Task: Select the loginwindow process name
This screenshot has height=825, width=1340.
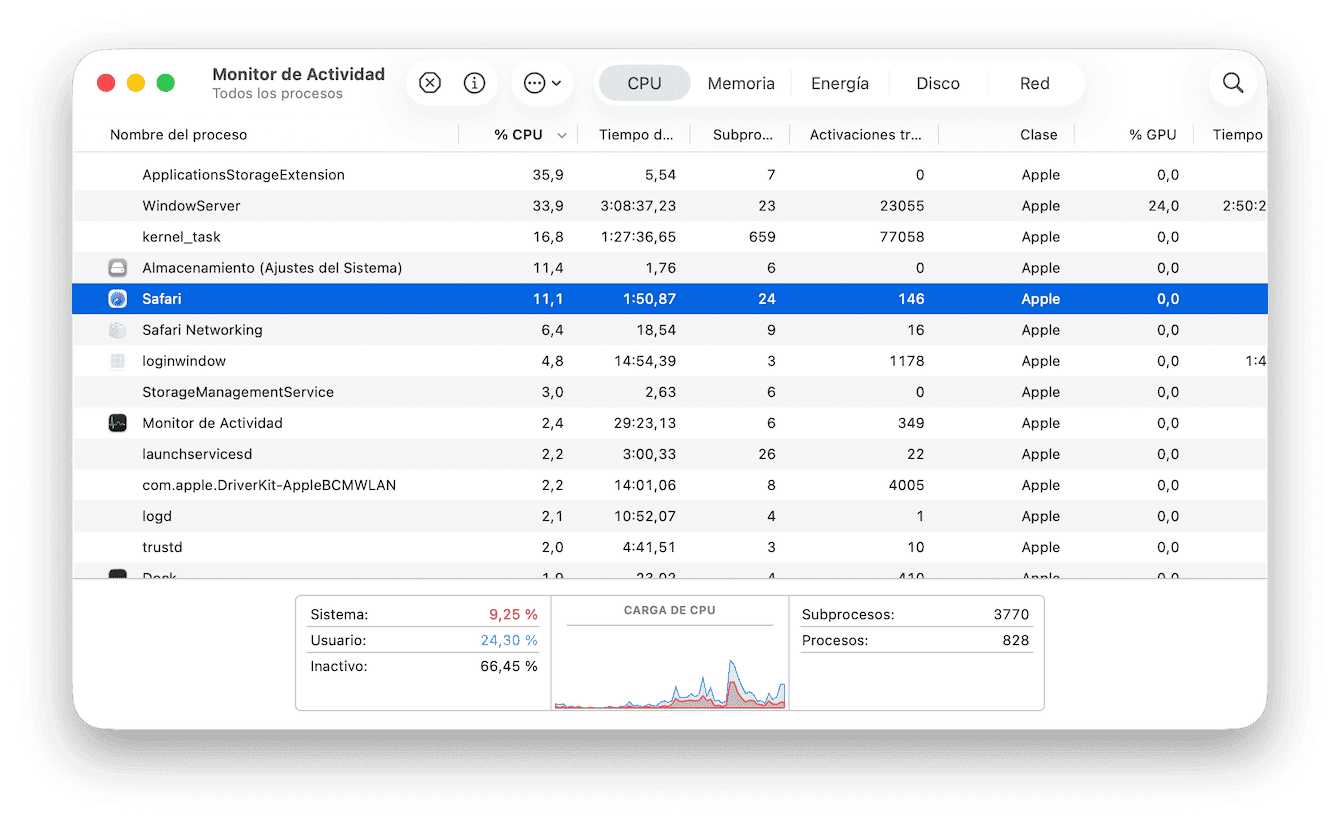Action: (x=184, y=361)
